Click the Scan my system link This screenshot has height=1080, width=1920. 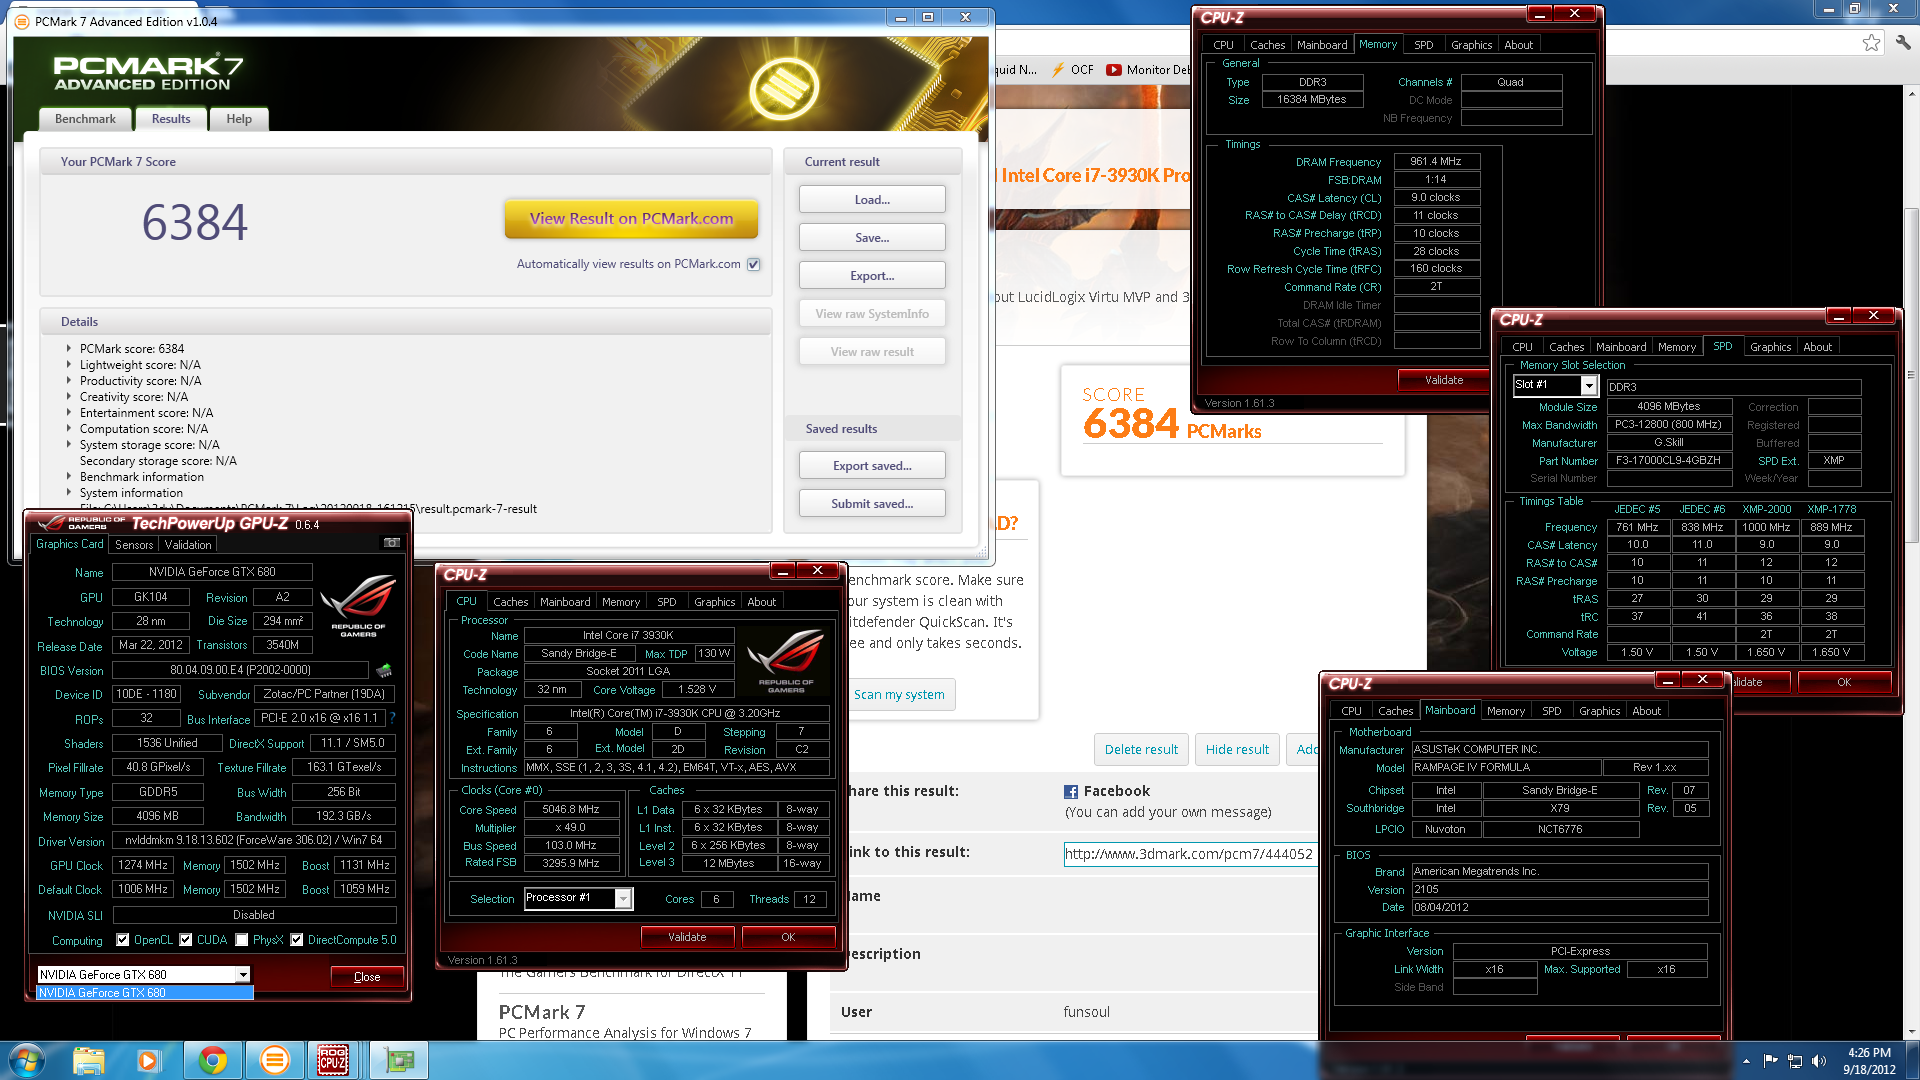899,695
